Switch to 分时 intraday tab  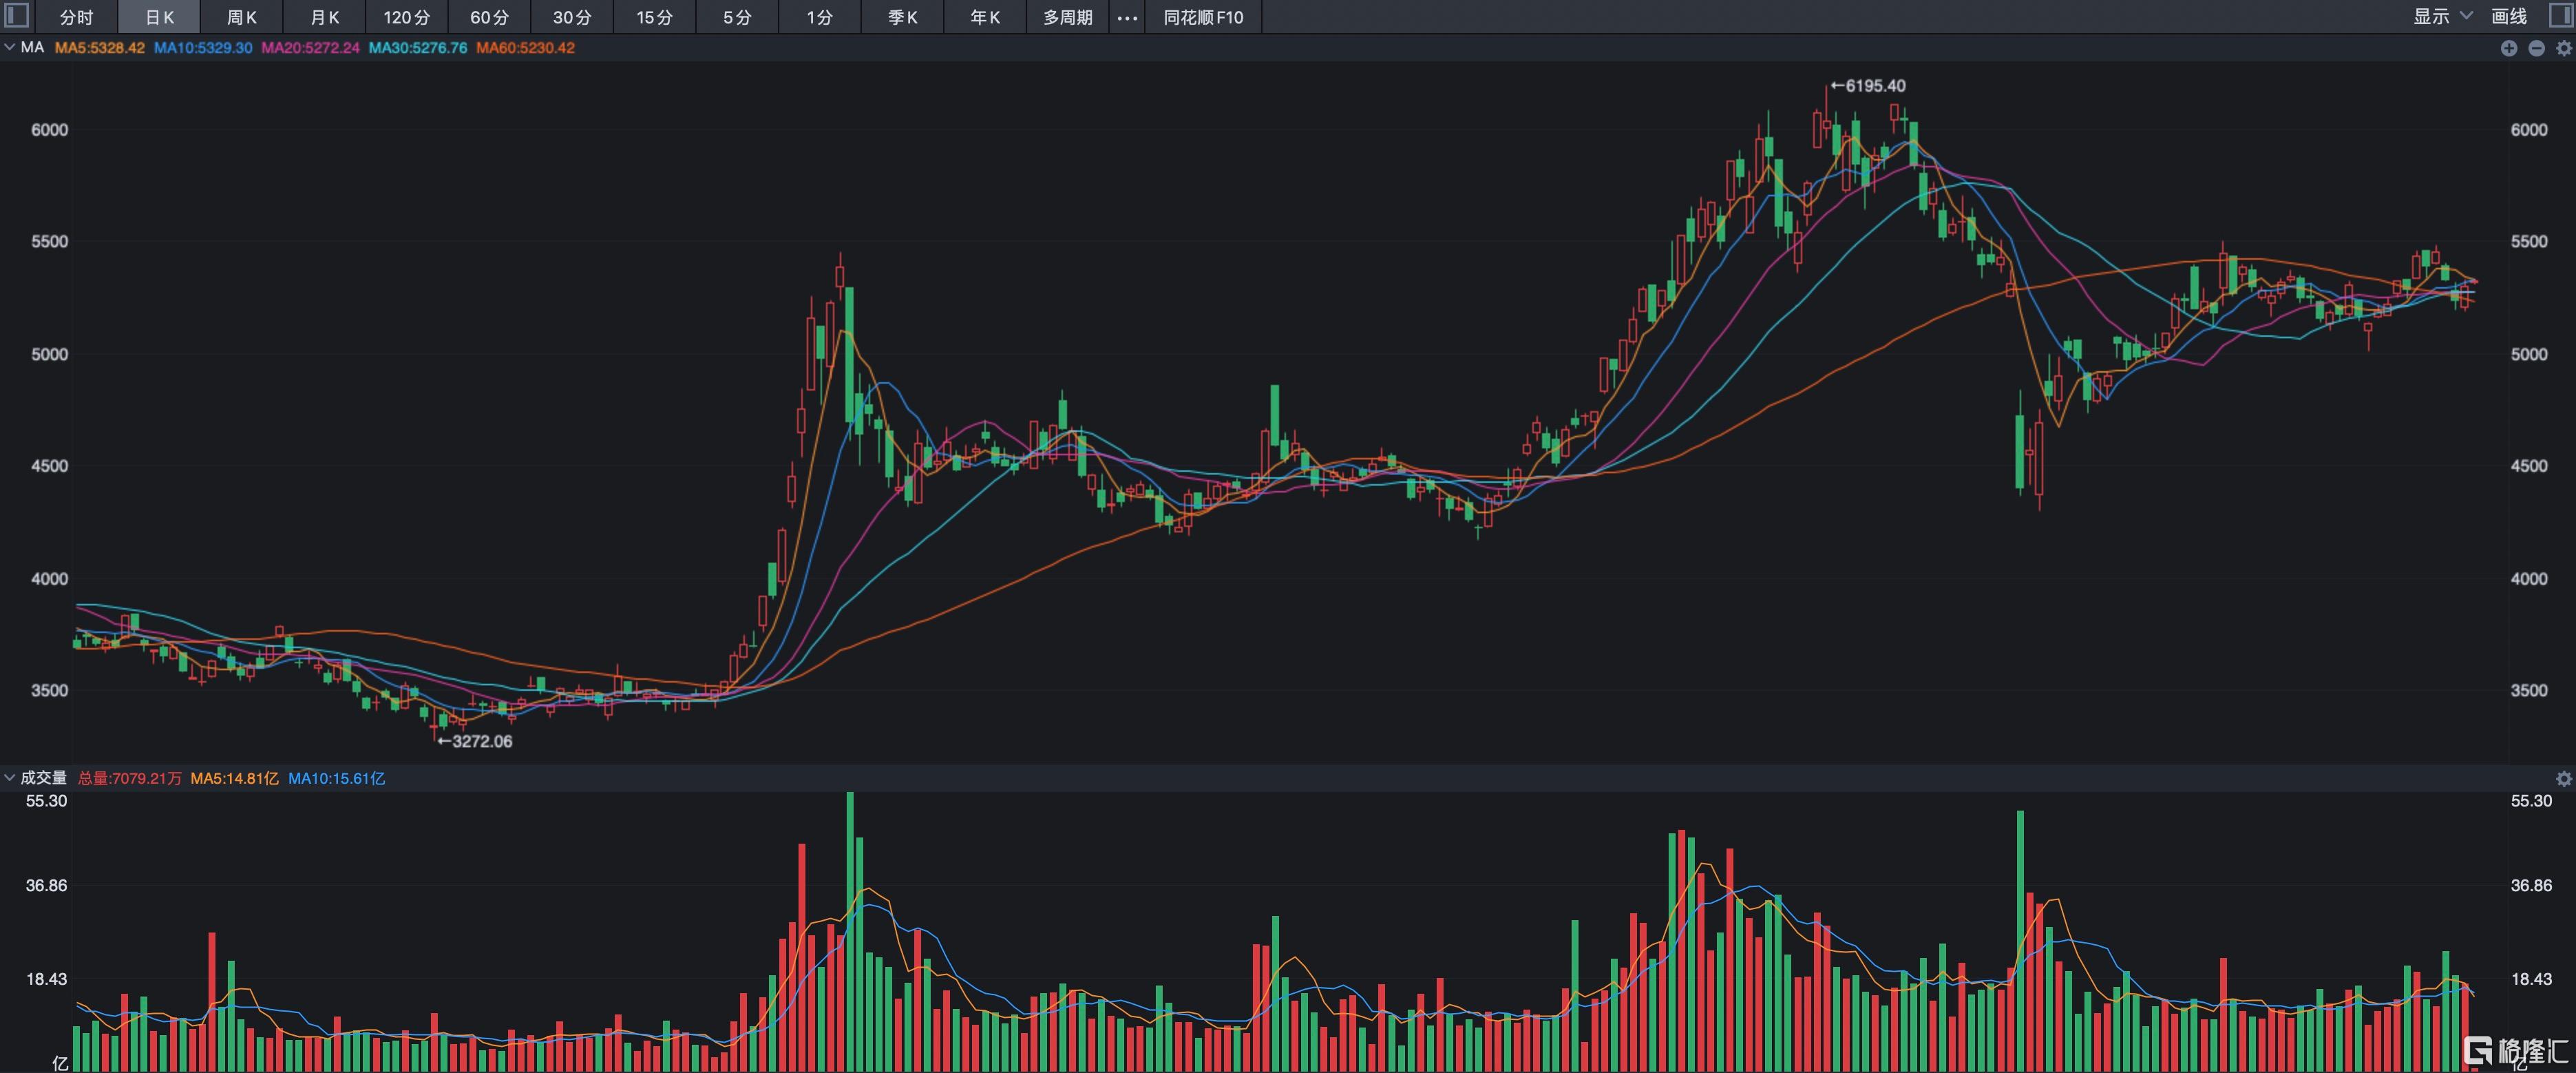point(76,17)
